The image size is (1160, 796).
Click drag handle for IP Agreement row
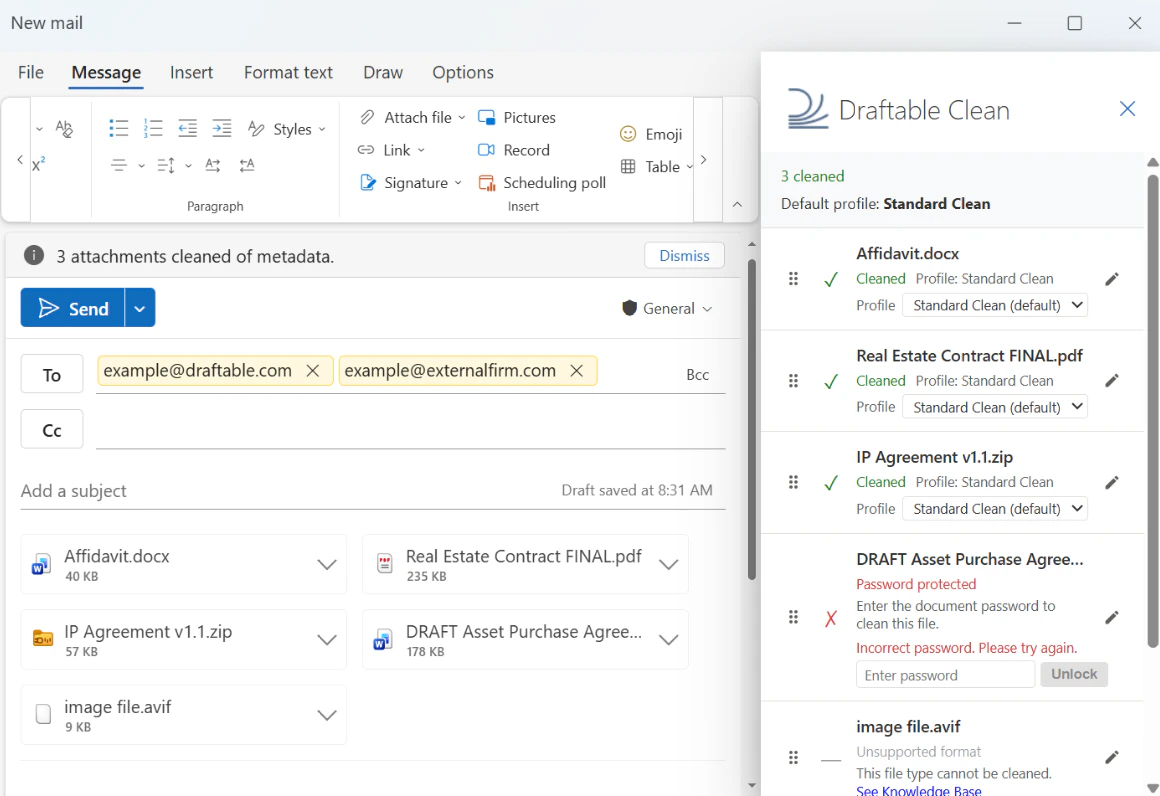click(x=793, y=482)
